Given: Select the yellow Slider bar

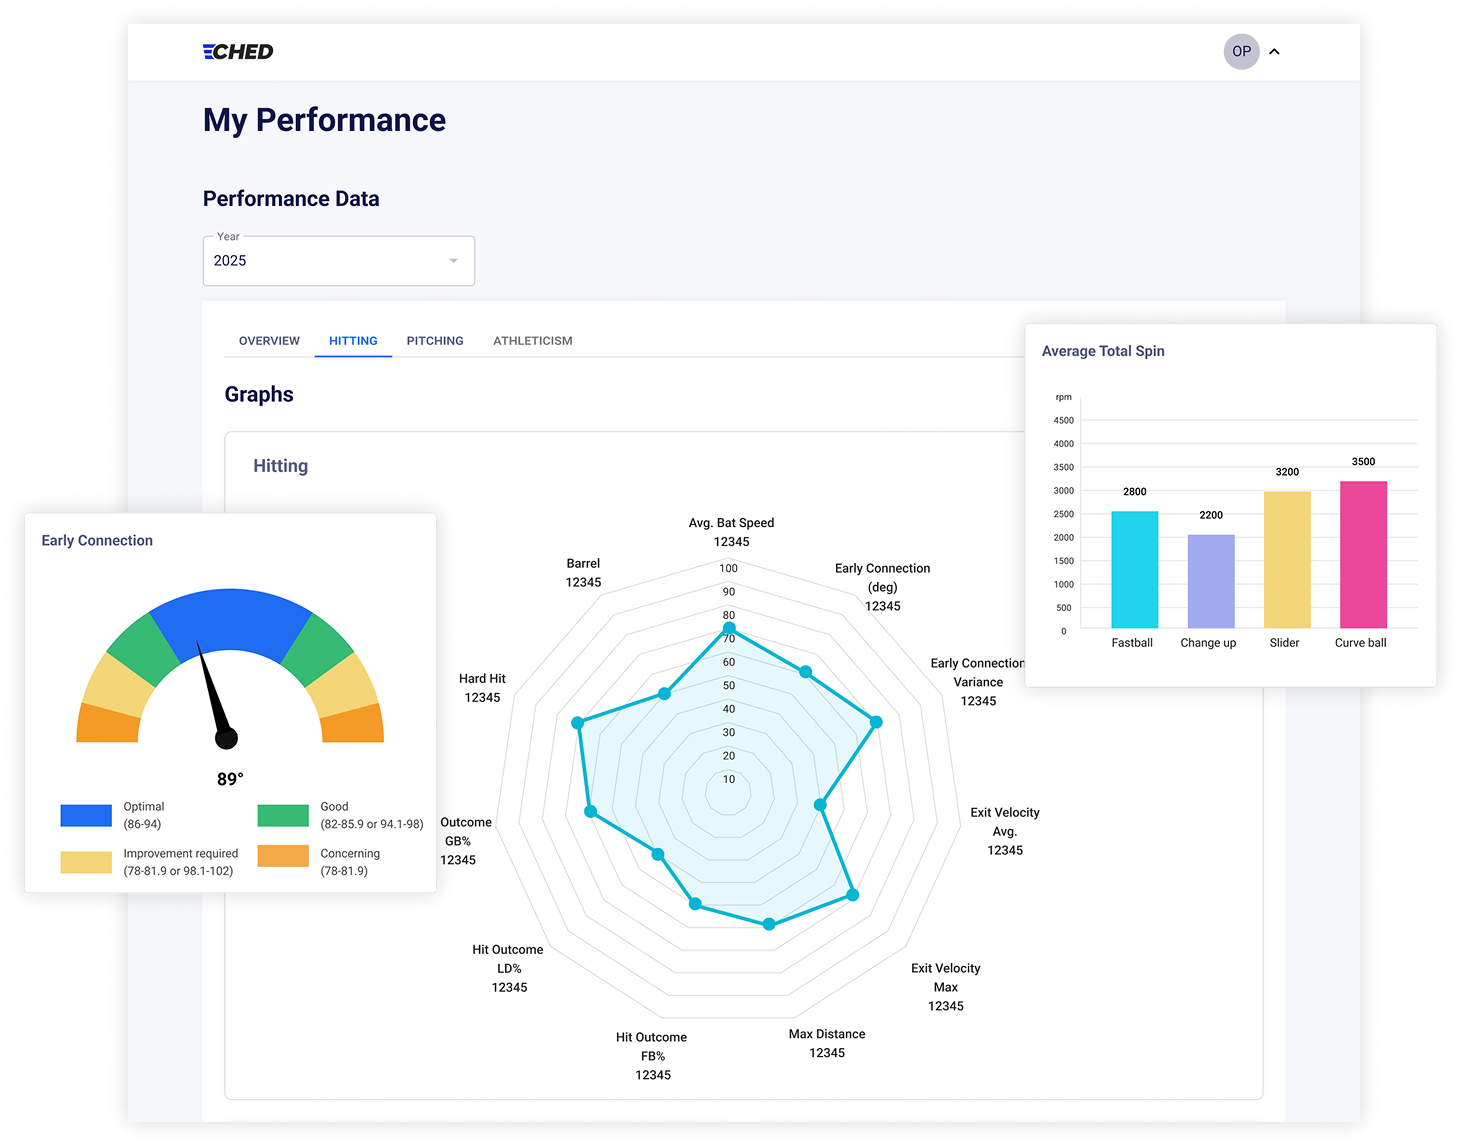Looking at the screenshot, I should point(1286,560).
